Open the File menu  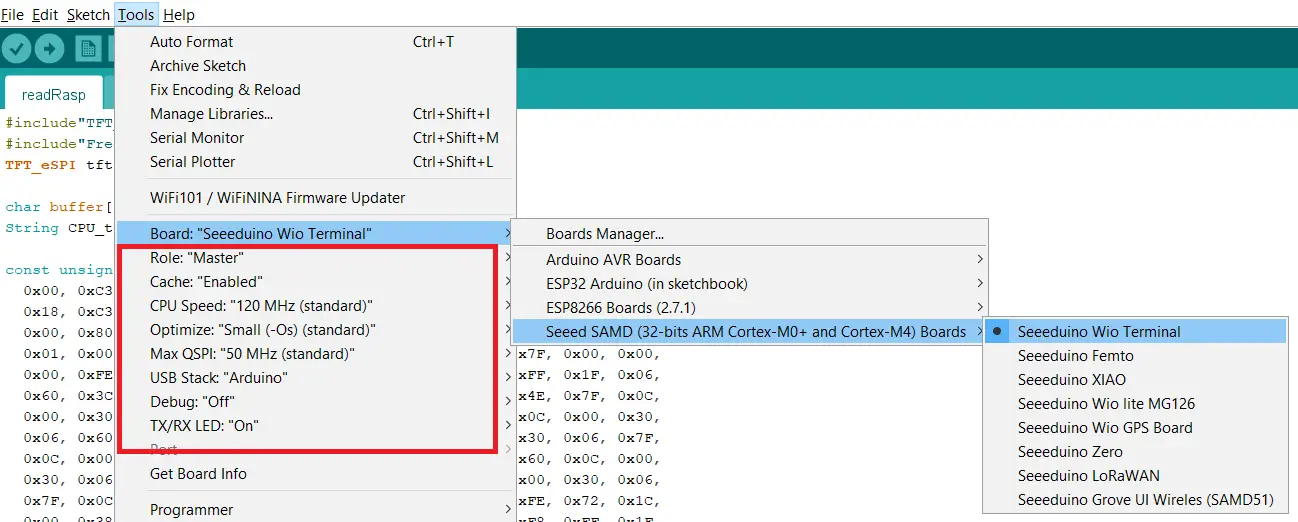[x=12, y=15]
